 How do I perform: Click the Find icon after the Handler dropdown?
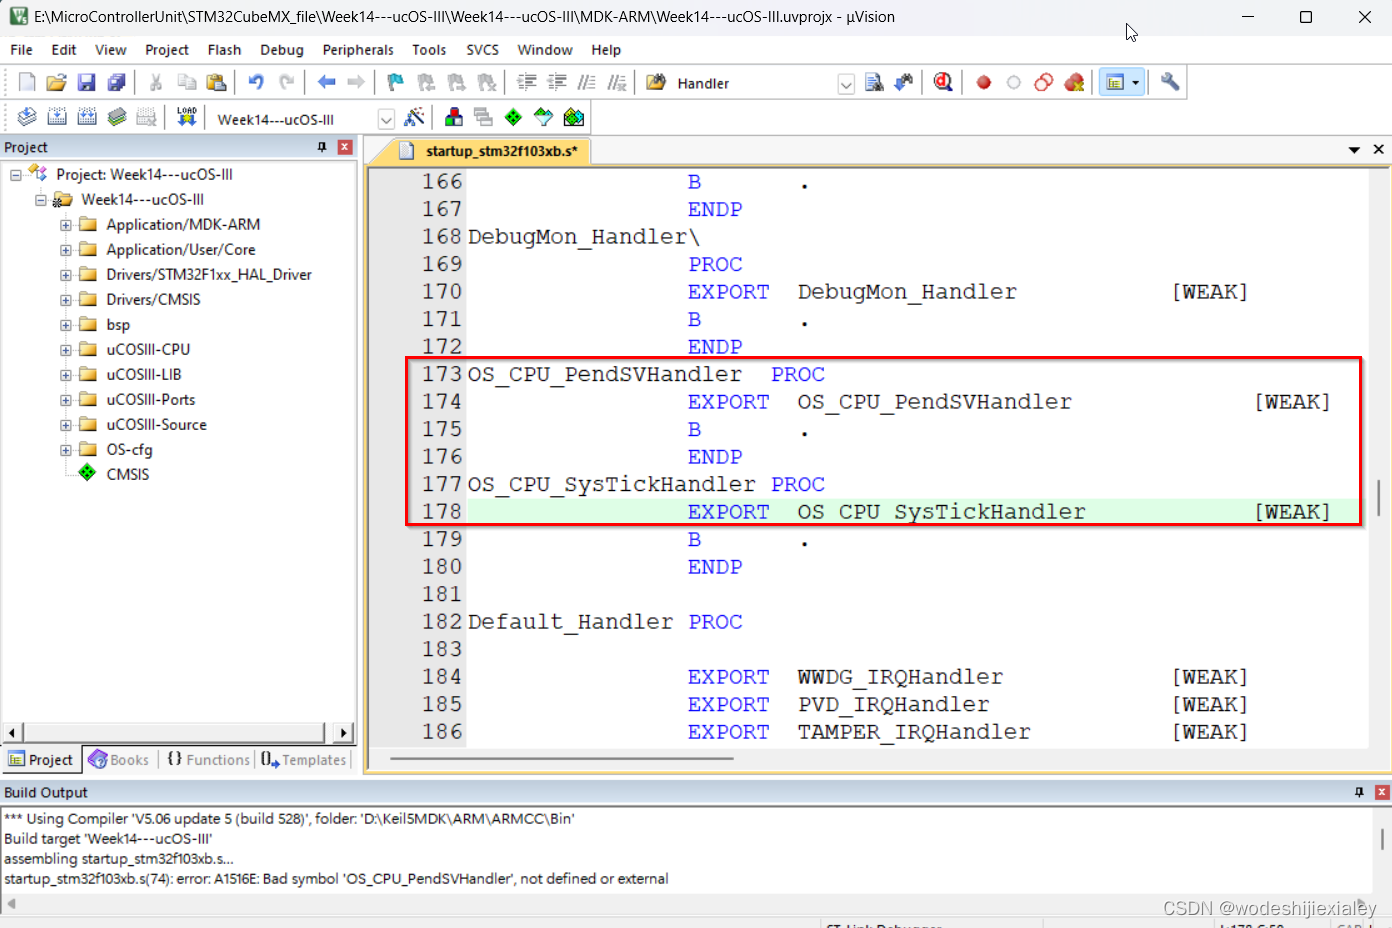[x=874, y=83]
